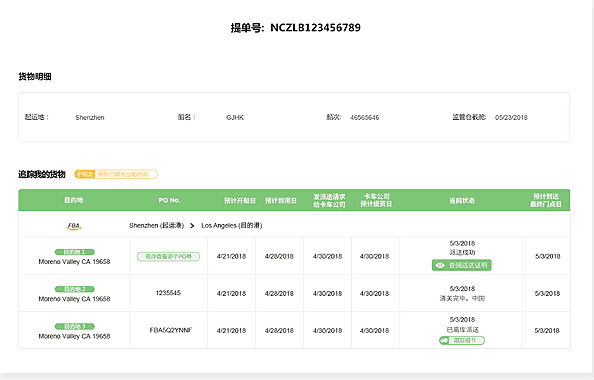Open the green view delivery proof button
This screenshot has height=380, width=594.
pyautogui.click(x=462, y=265)
